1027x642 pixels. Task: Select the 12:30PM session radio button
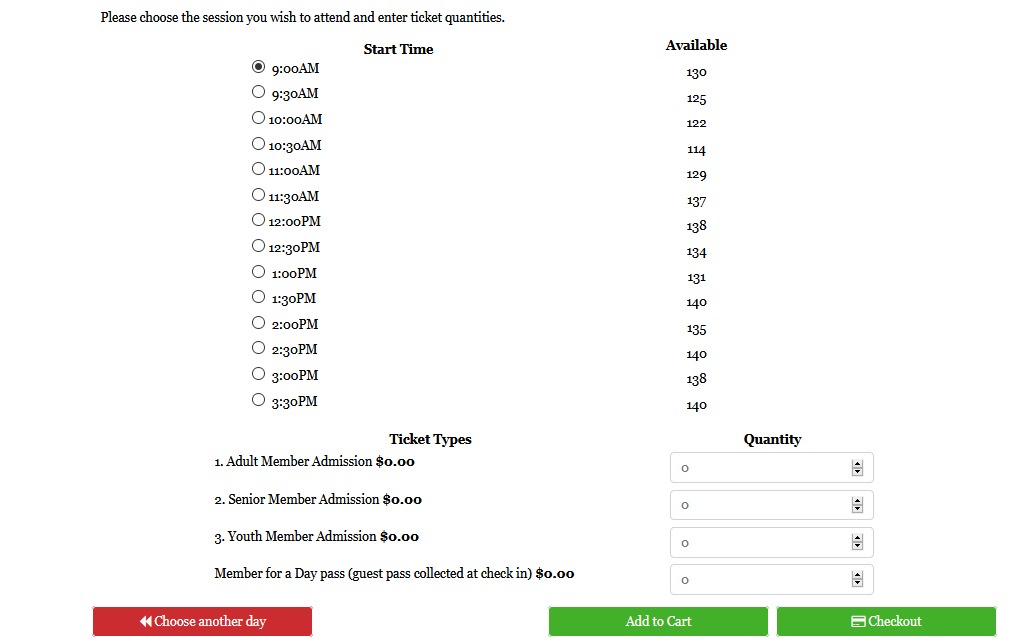tap(259, 246)
